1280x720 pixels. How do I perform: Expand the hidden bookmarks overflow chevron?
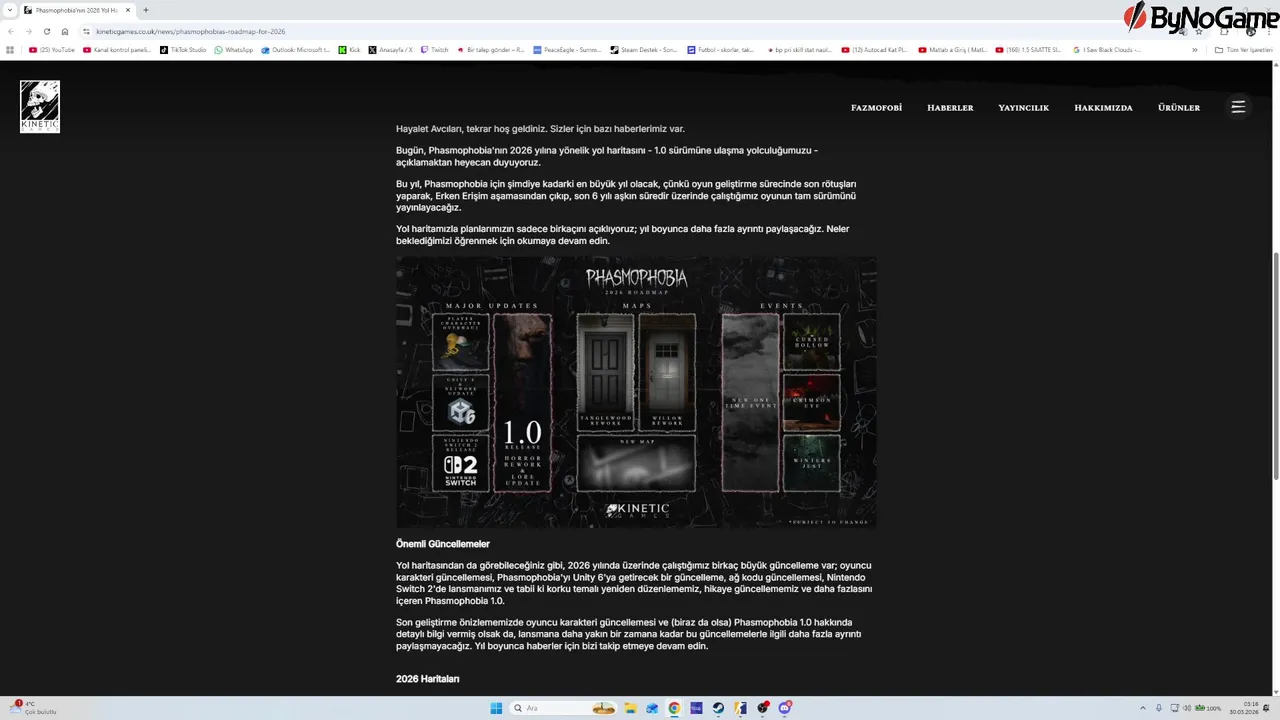click(x=1194, y=49)
